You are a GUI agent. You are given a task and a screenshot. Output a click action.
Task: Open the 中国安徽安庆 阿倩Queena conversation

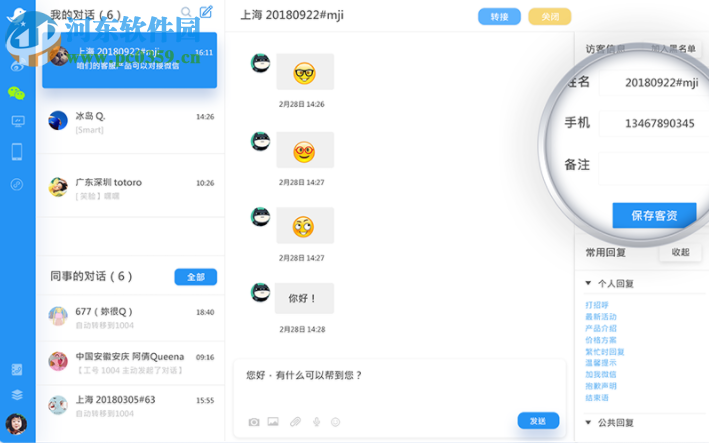tap(131, 363)
